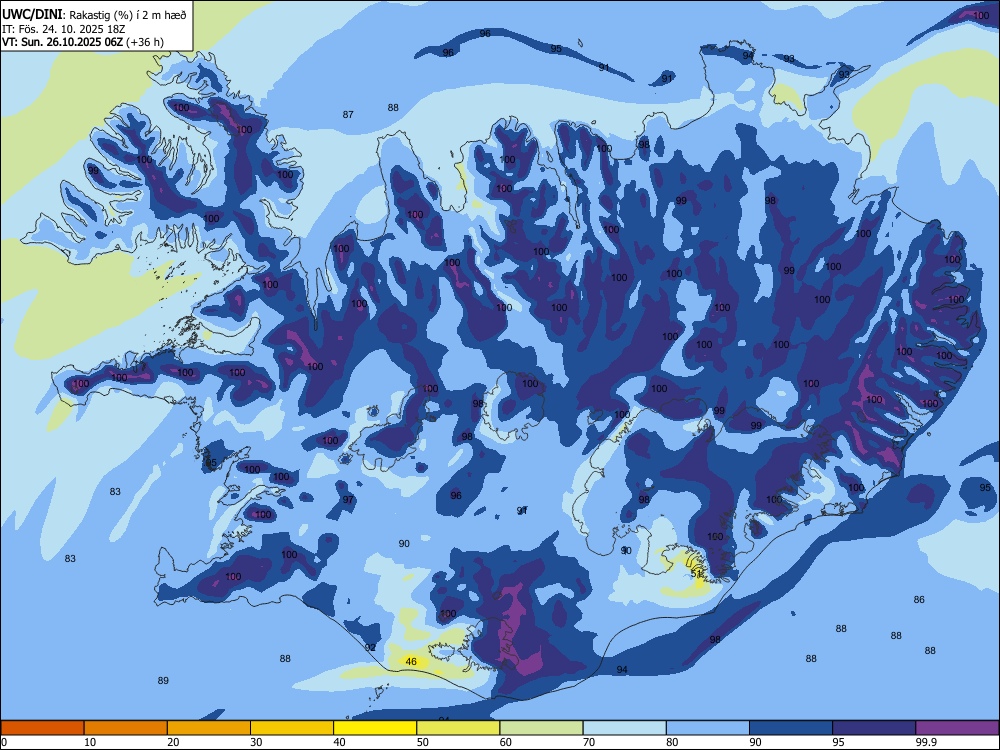The height and width of the screenshot is (750, 1000).
Task: Click the '99.9' legend tick label
Action: tap(926, 742)
